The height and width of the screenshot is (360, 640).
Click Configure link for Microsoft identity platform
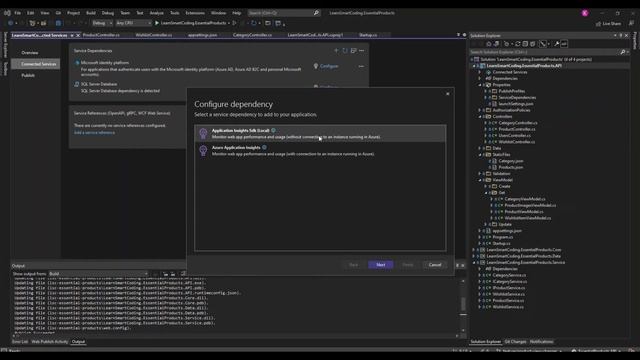coord(329,66)
